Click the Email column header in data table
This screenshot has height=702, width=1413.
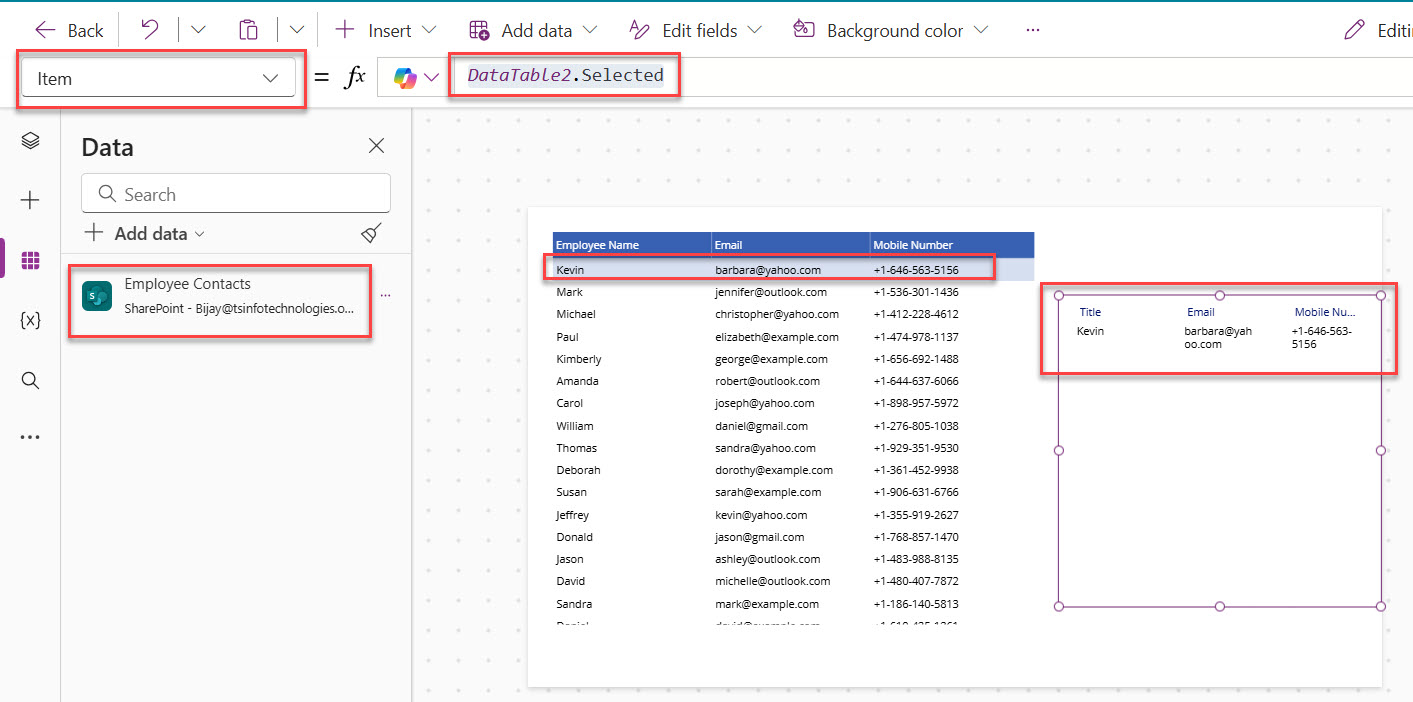pyautogui.click(x=791, y=245)
